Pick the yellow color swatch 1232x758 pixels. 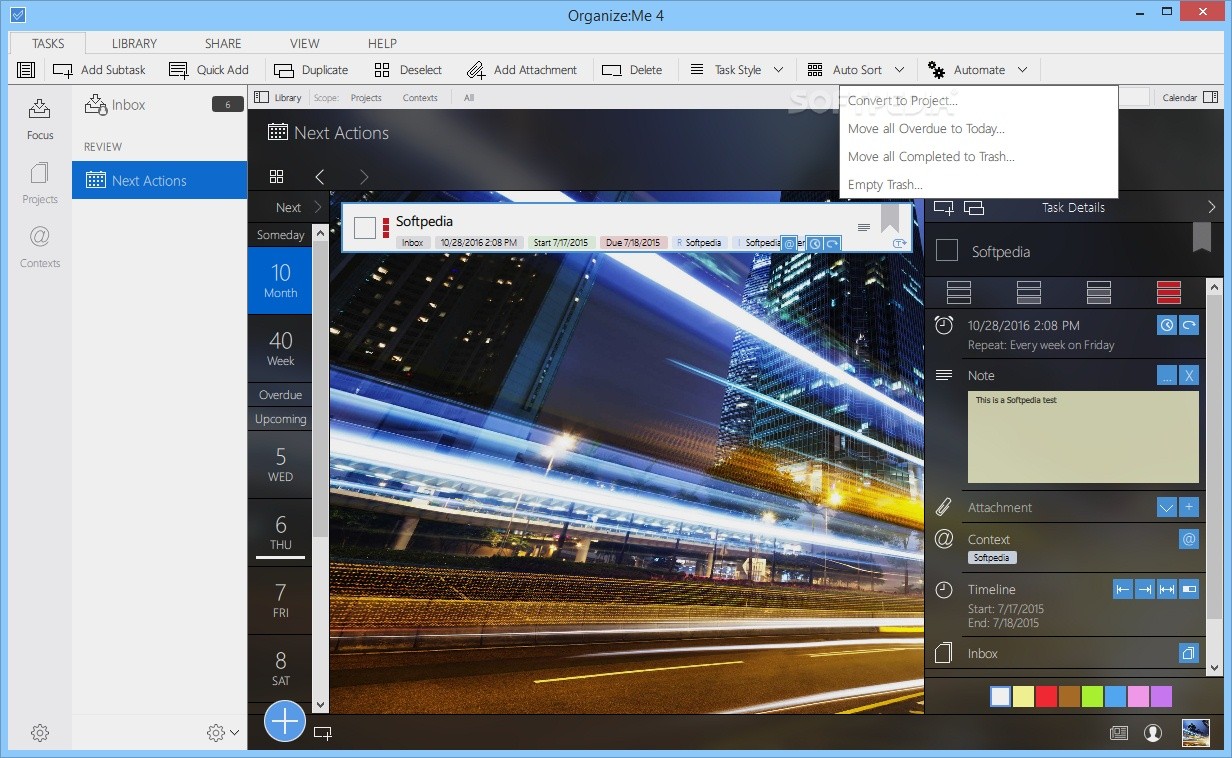1024,696
